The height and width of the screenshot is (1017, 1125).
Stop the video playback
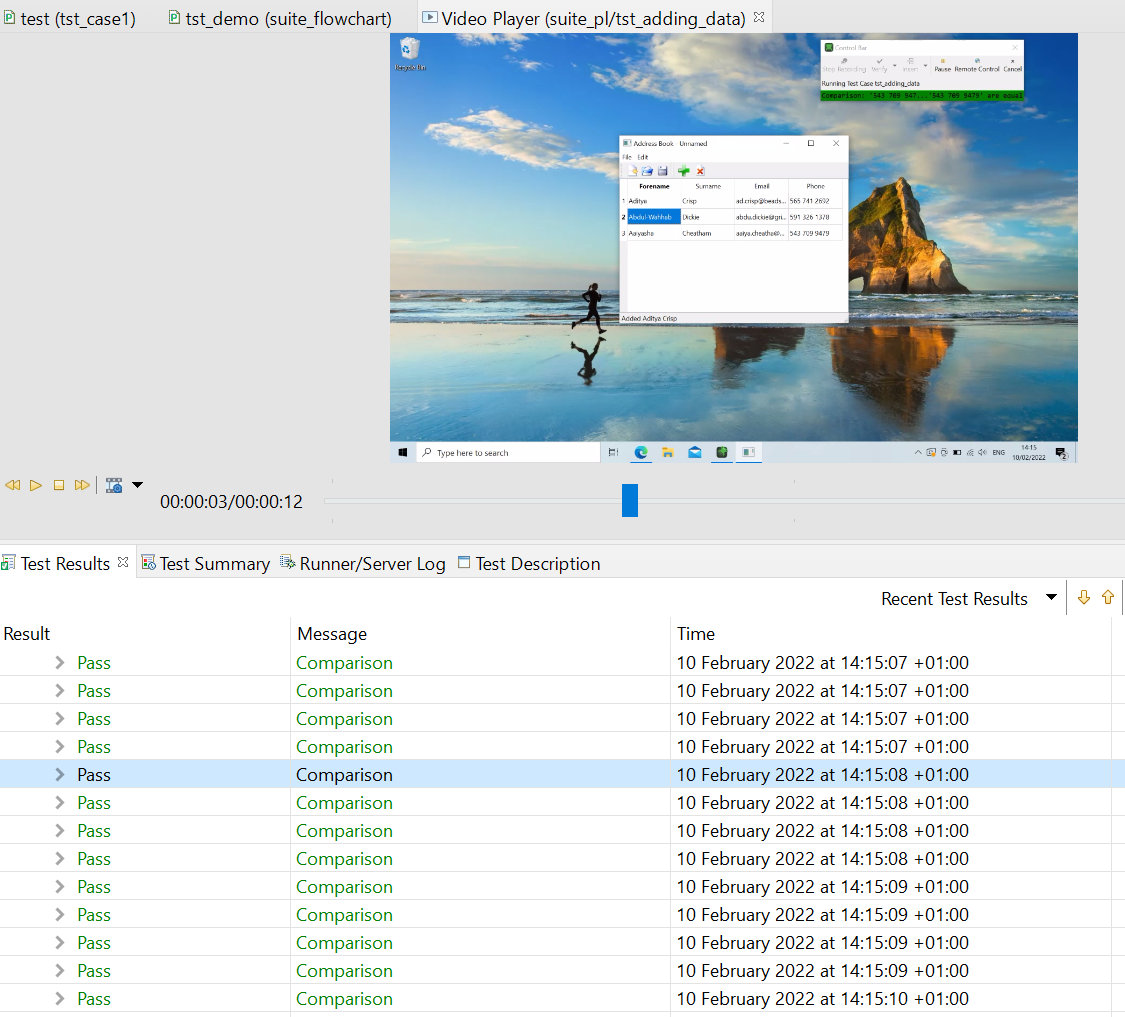59,485
